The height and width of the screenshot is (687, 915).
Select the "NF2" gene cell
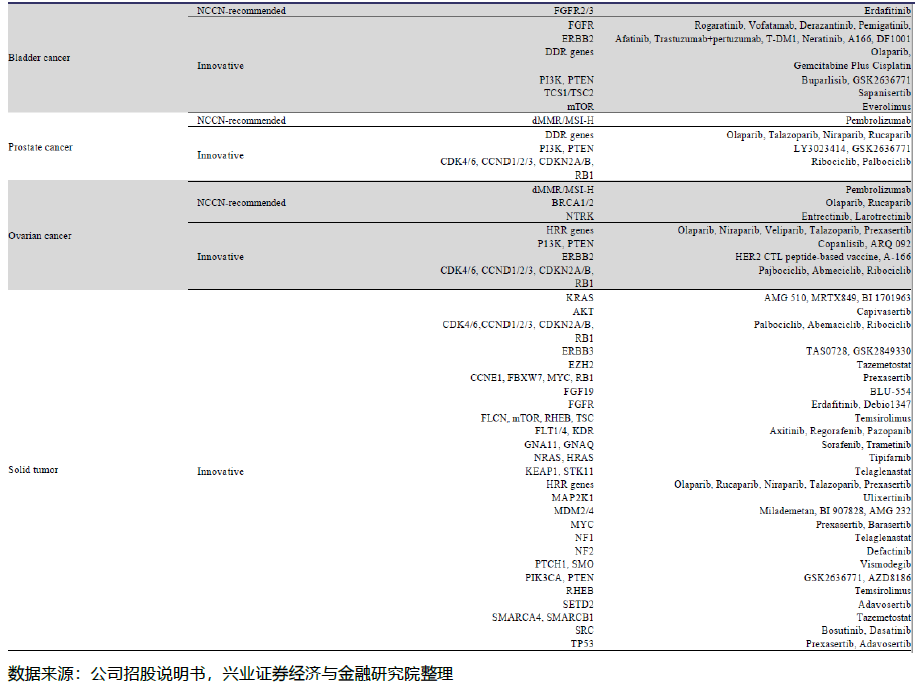(x=584, y=552)
